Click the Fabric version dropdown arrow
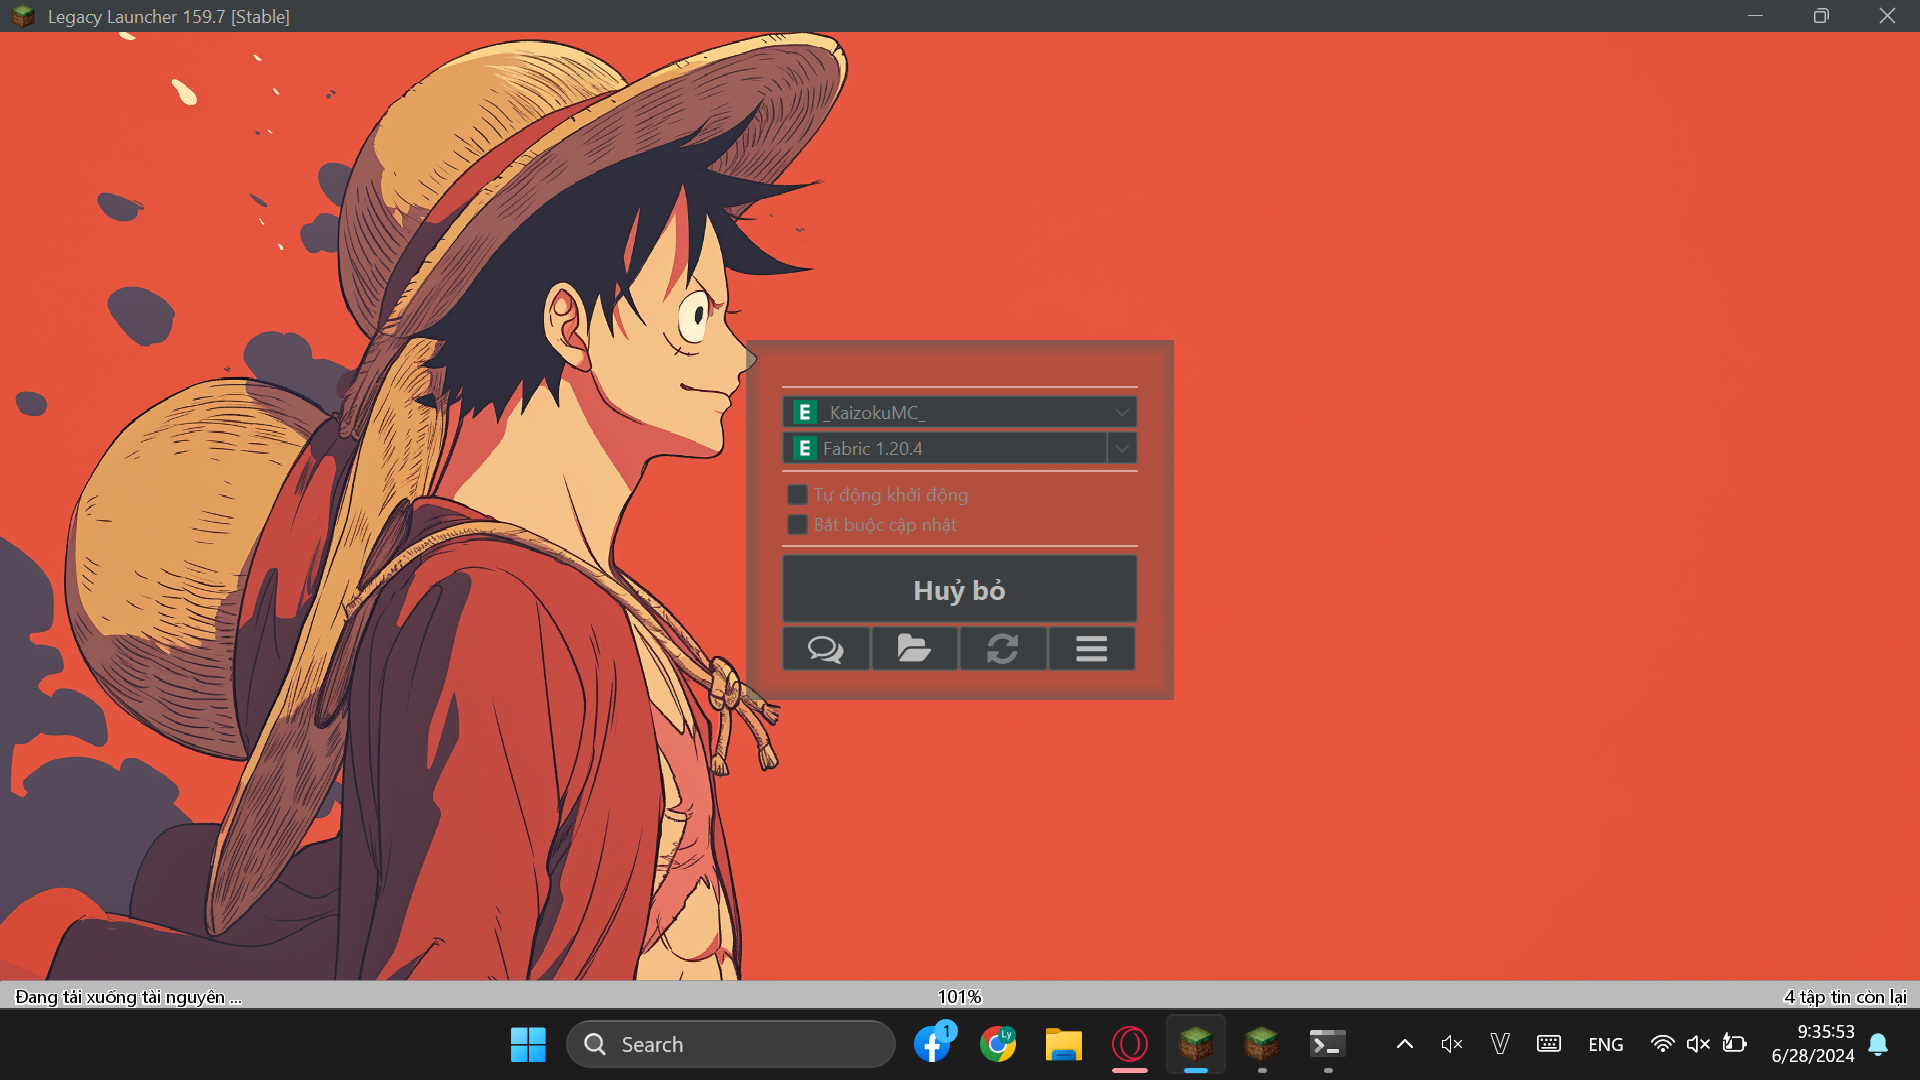 [x=1122, y=448]
